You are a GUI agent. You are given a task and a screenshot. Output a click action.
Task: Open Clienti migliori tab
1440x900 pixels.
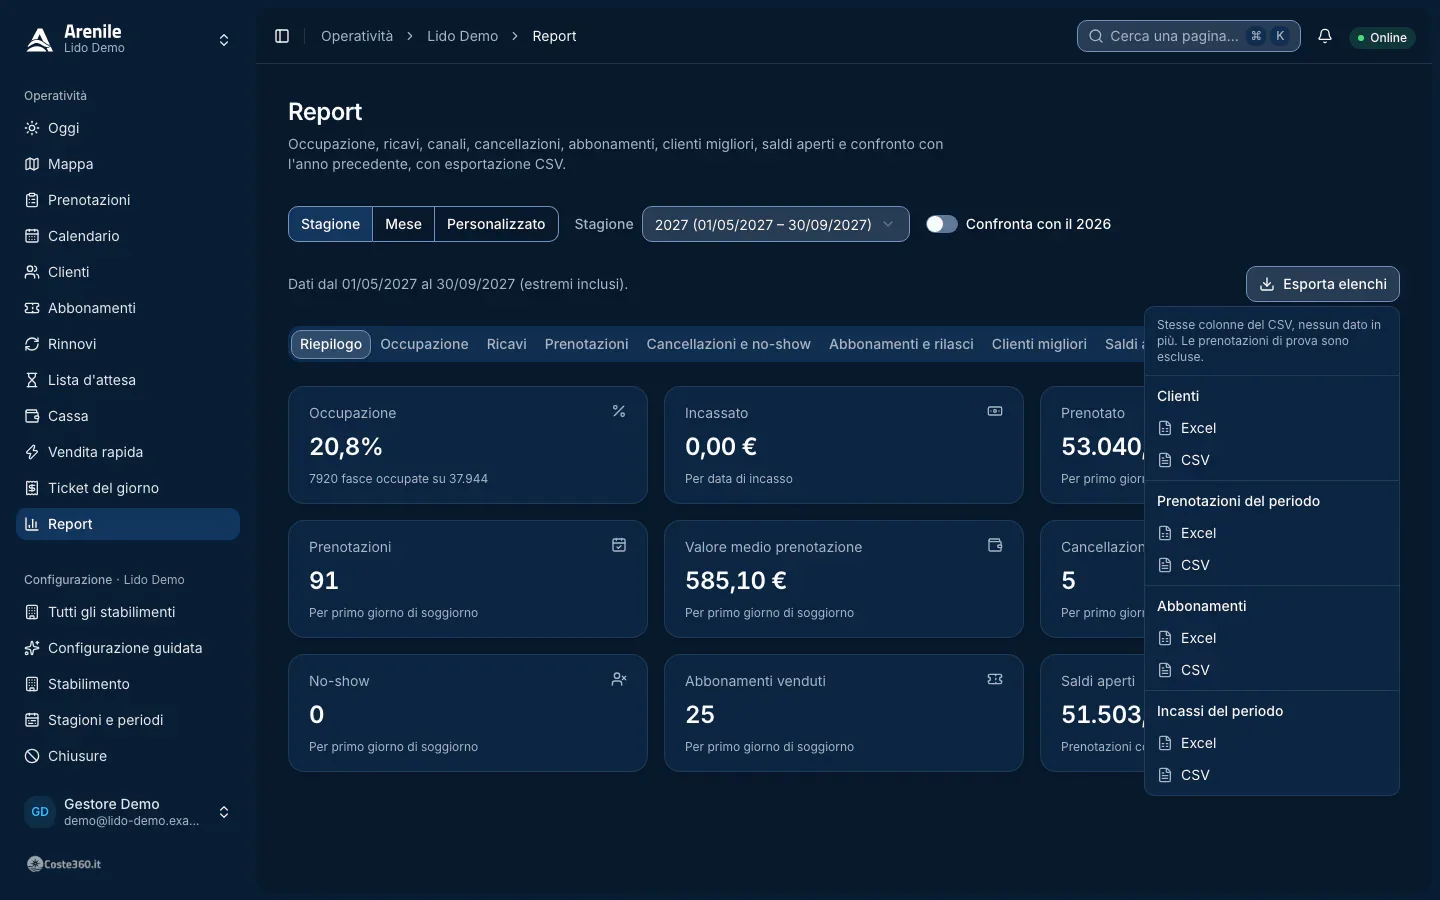click(x=1039, y=344)
